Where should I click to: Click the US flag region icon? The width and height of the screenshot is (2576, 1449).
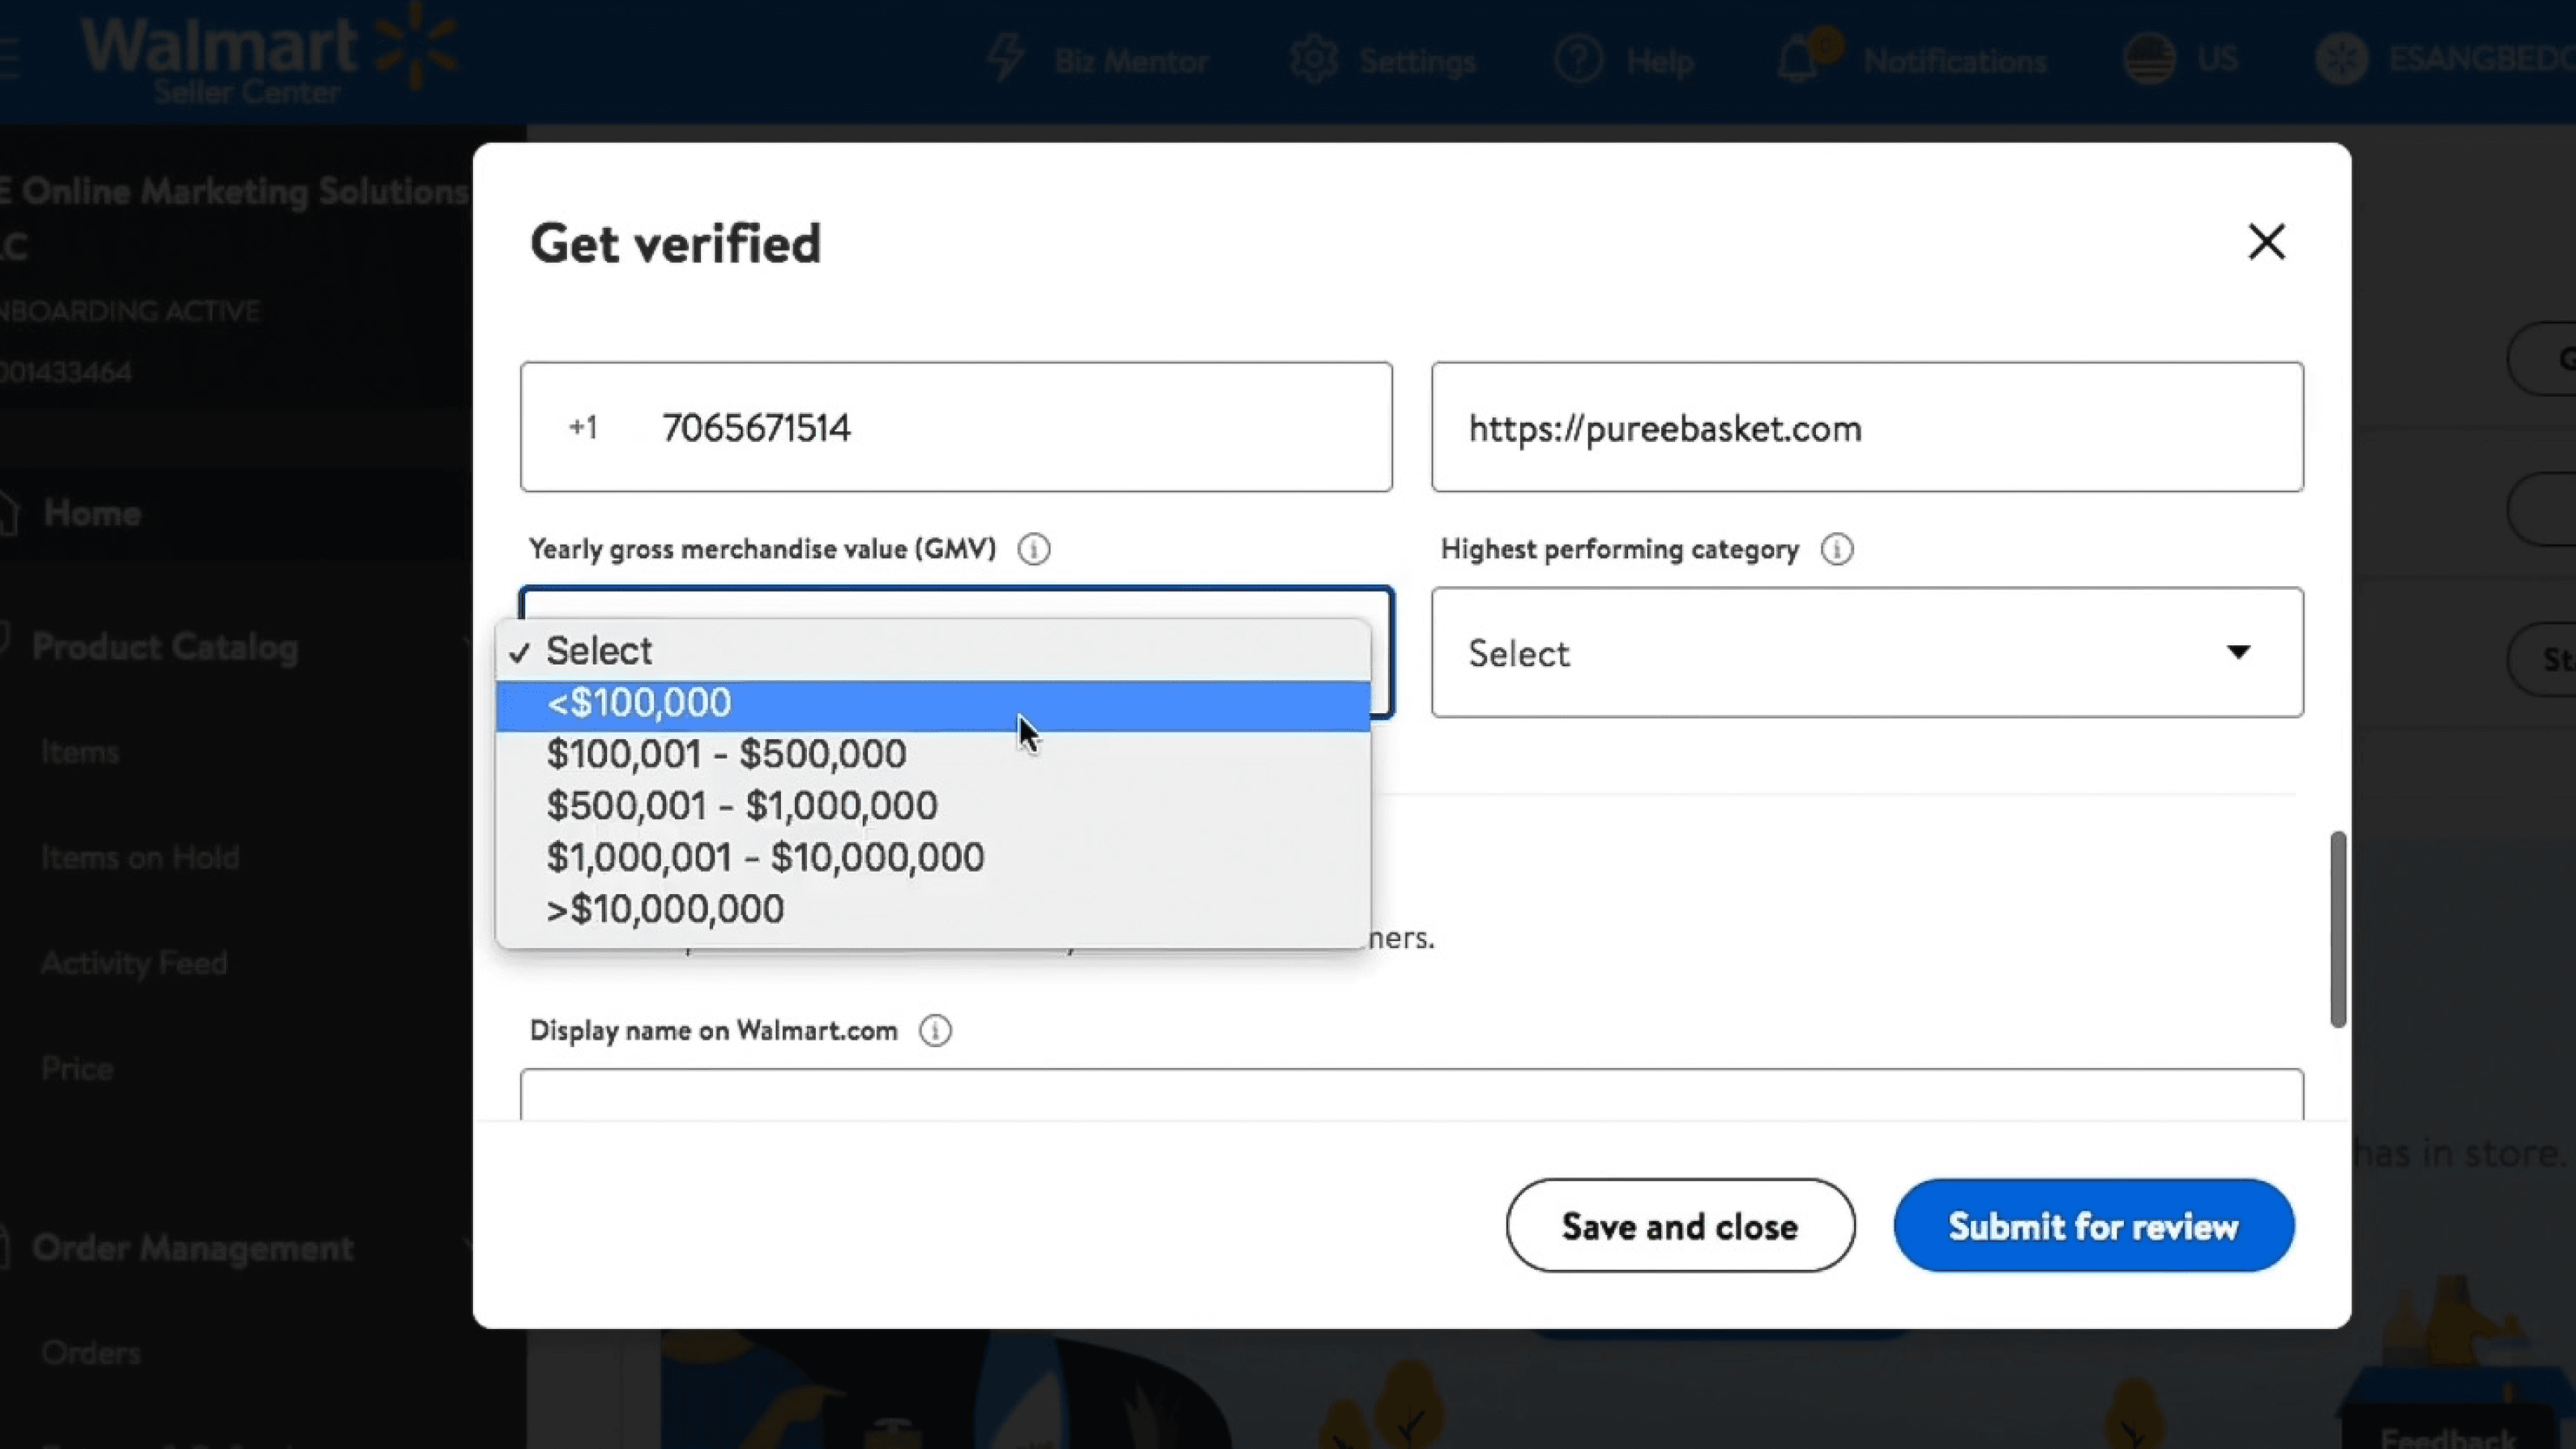pyautogui.click(x=2149, y=59)
